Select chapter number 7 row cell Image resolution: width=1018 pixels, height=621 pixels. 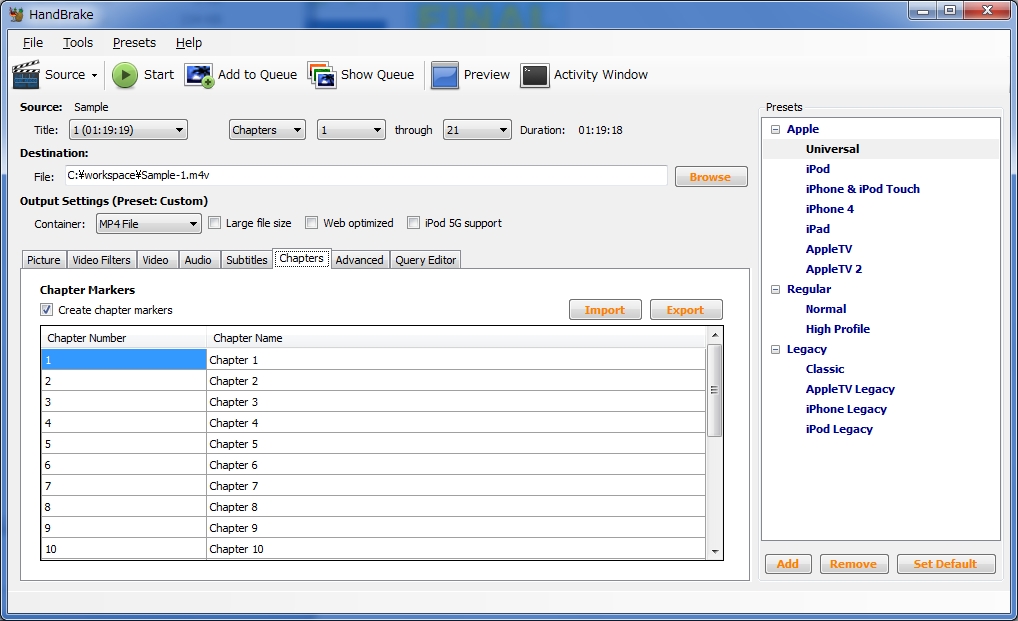(x=124, y=486)
